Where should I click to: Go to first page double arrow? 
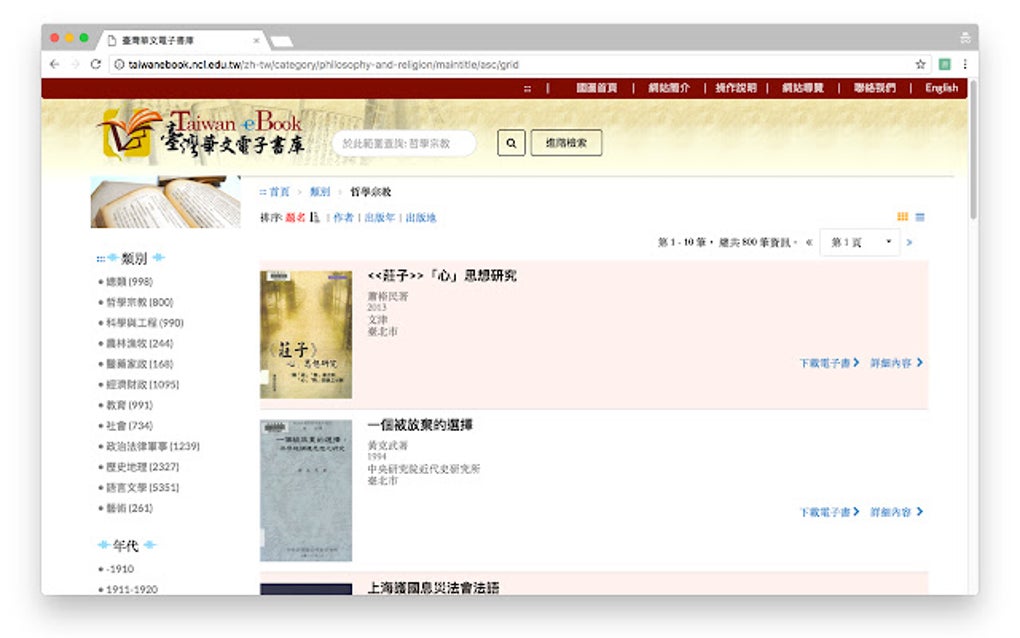809,243
